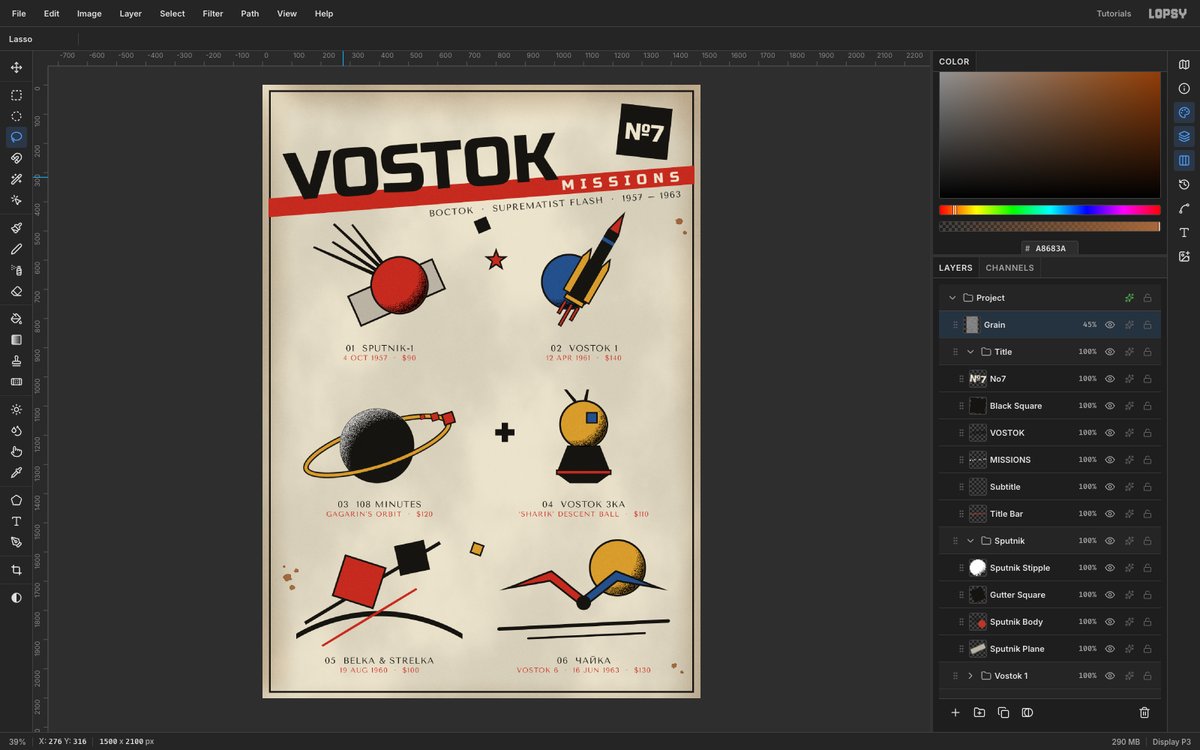This screenshot has width=1200, height=750.
Task: Select the Move tool
Action: [x=16, y=68]
